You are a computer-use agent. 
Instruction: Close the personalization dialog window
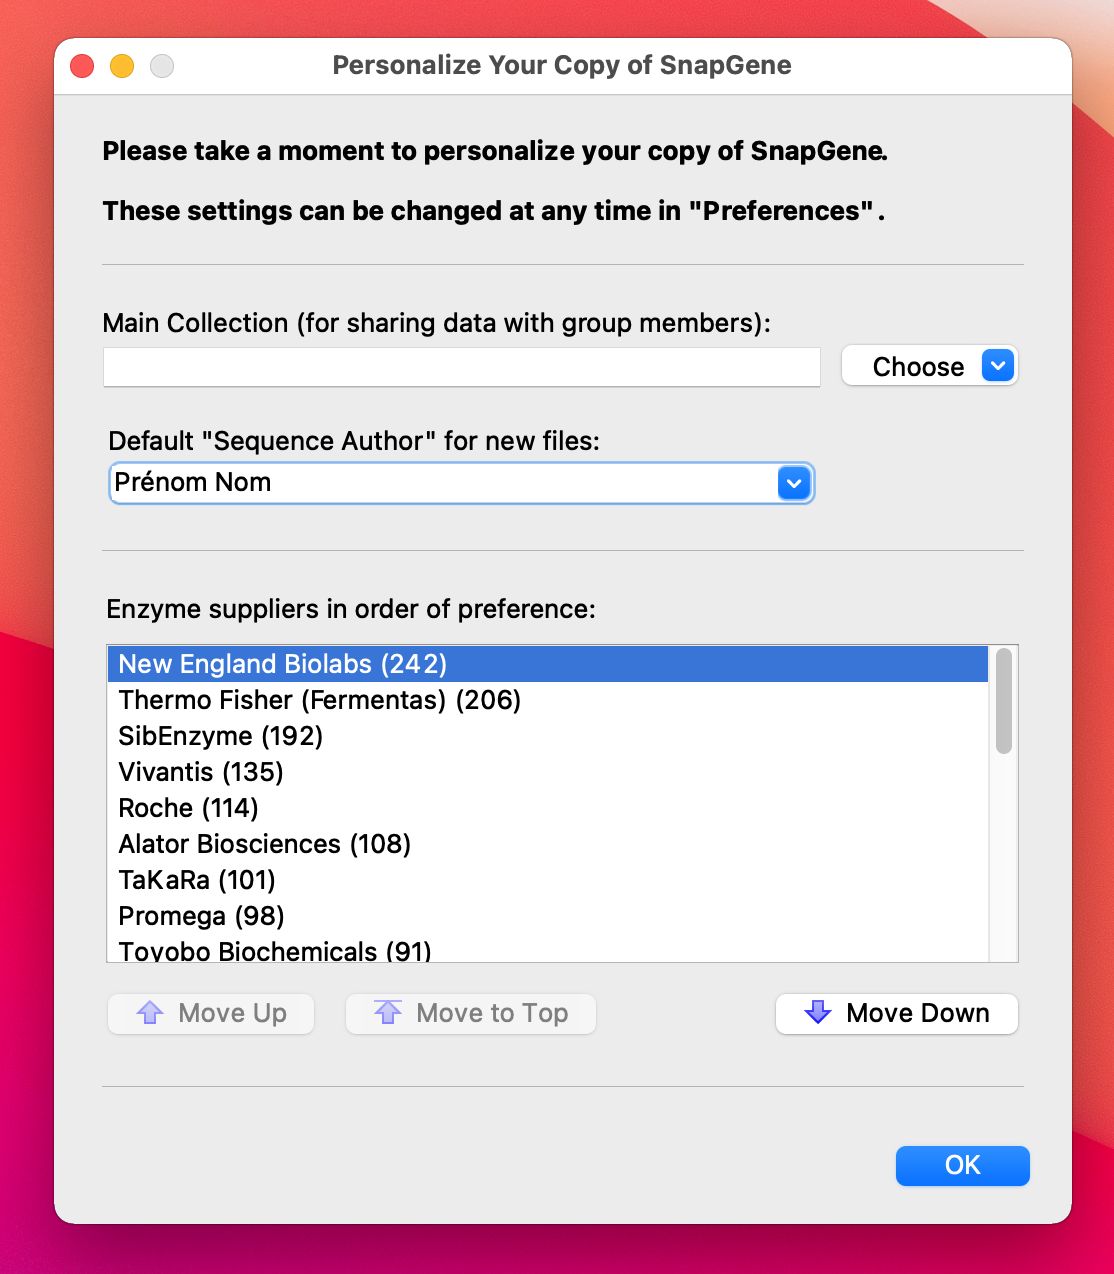82,66
